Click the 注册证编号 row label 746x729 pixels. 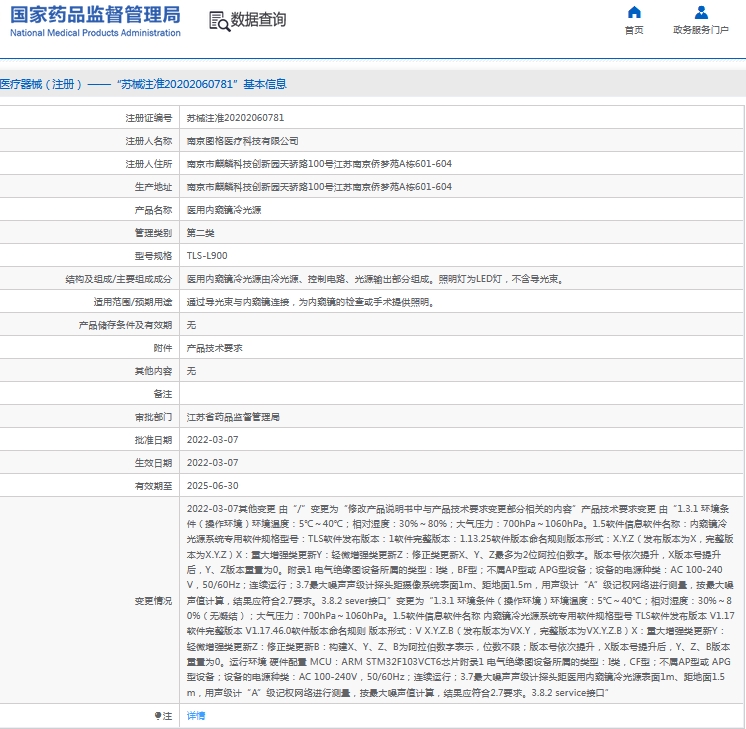point(148,118)
